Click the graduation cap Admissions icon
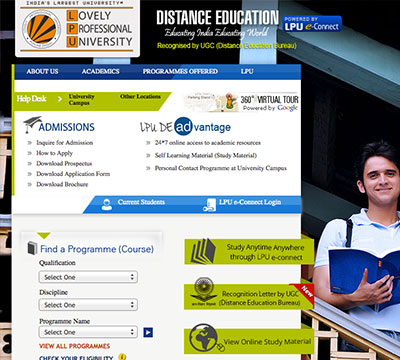The height and width of the screenshot is (360, 400). [32, 125]
